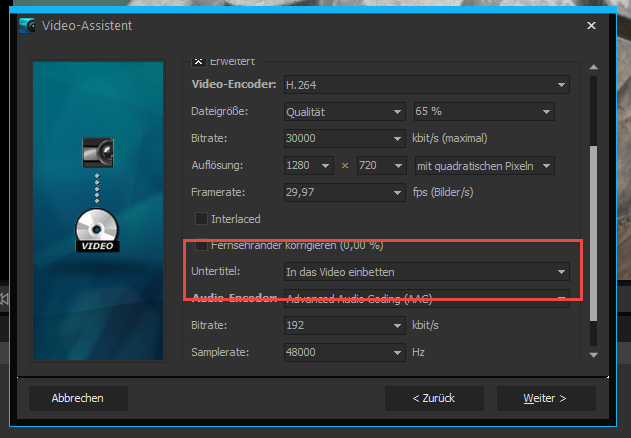Image resolution: width=631 pixels, height=438 pixels.
Task: Click the scroll down arrow of the settings scrollbar
Action: [x=594, y=354]
